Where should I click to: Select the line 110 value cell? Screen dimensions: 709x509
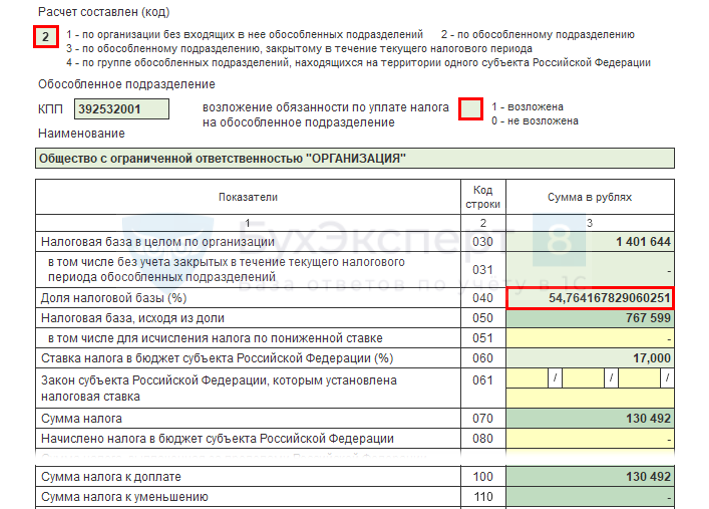pyautogui.click(x=590, y=497)
